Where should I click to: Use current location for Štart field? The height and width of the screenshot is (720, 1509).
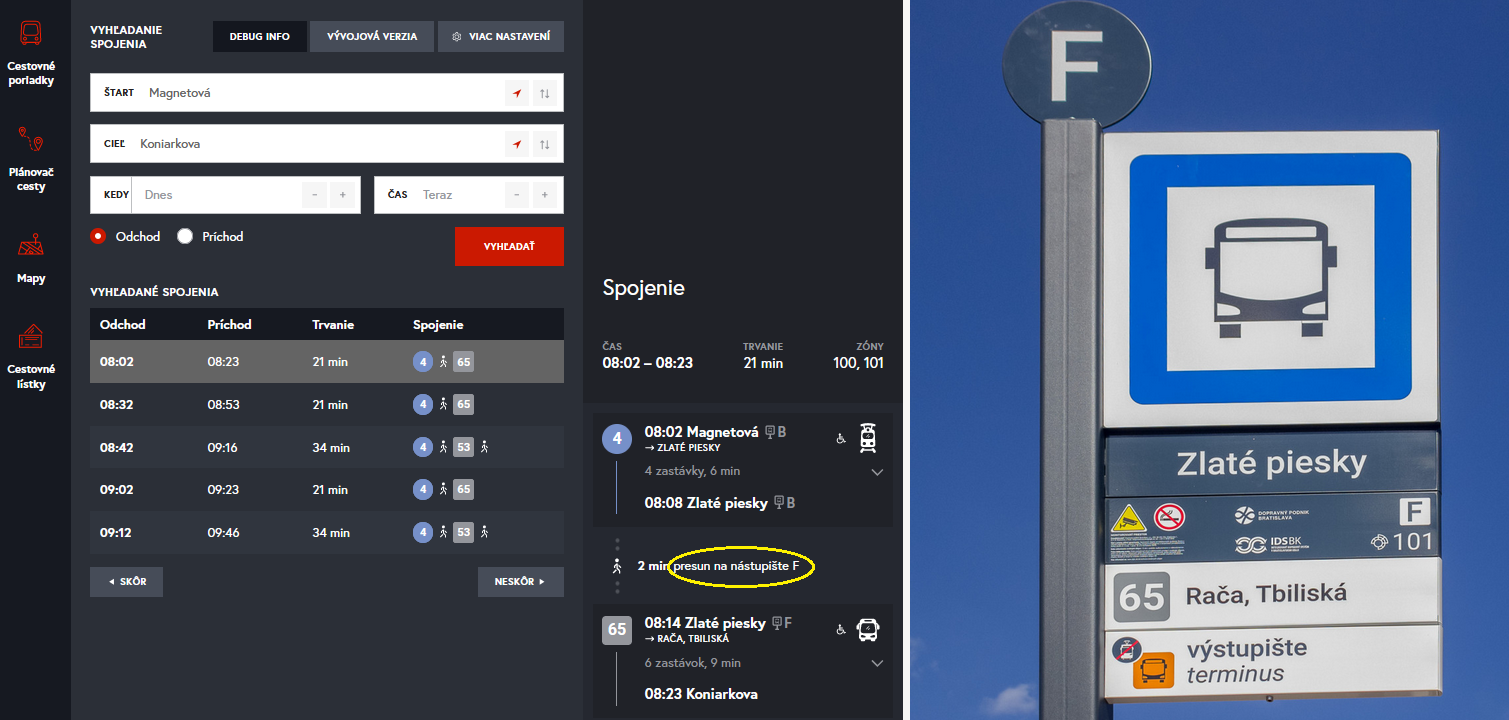pyautogui.click(x=517, y=93)
